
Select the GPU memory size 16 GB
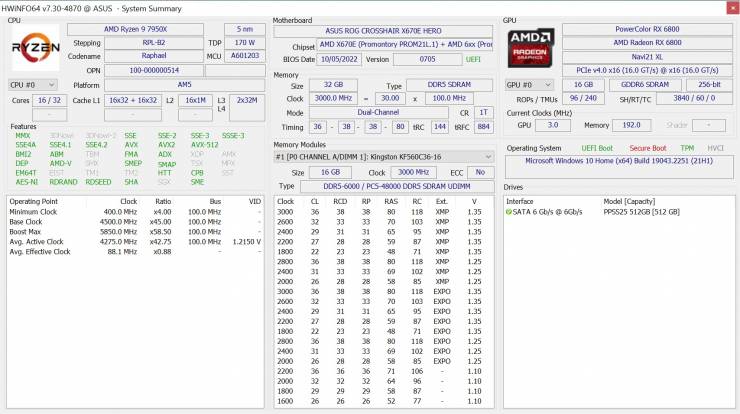(583, 85)
